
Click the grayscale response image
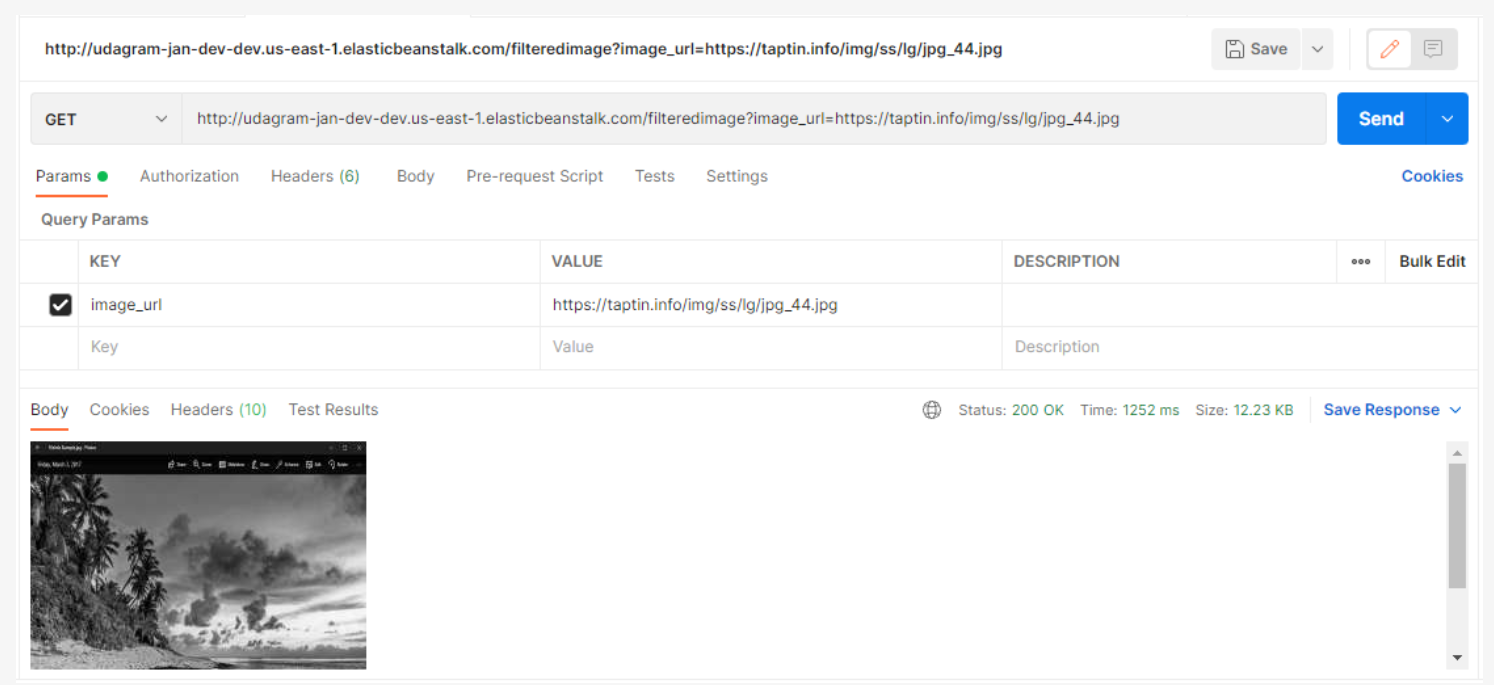coord(198,555)
